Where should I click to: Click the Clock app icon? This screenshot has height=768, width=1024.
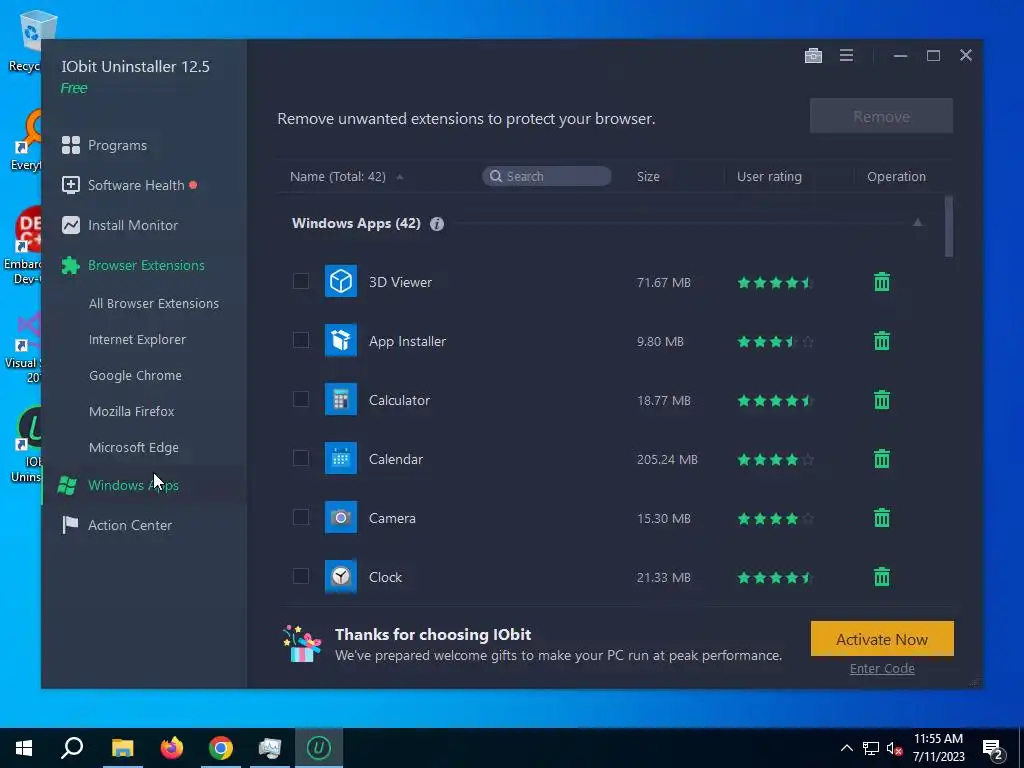pos(341,576)
